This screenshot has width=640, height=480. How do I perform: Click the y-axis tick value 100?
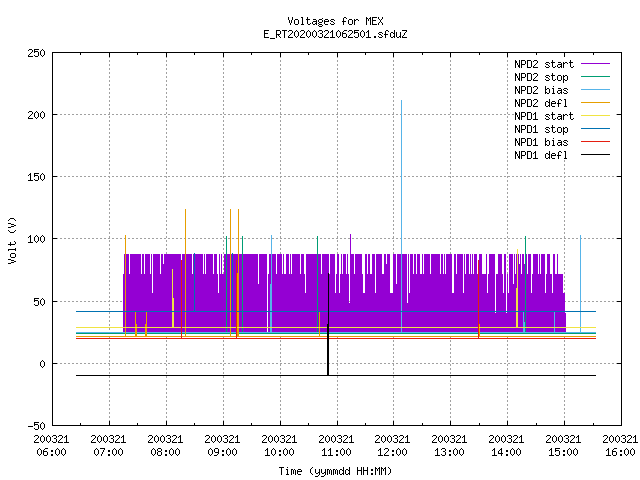pyautogui.click(x=36, y=239)
